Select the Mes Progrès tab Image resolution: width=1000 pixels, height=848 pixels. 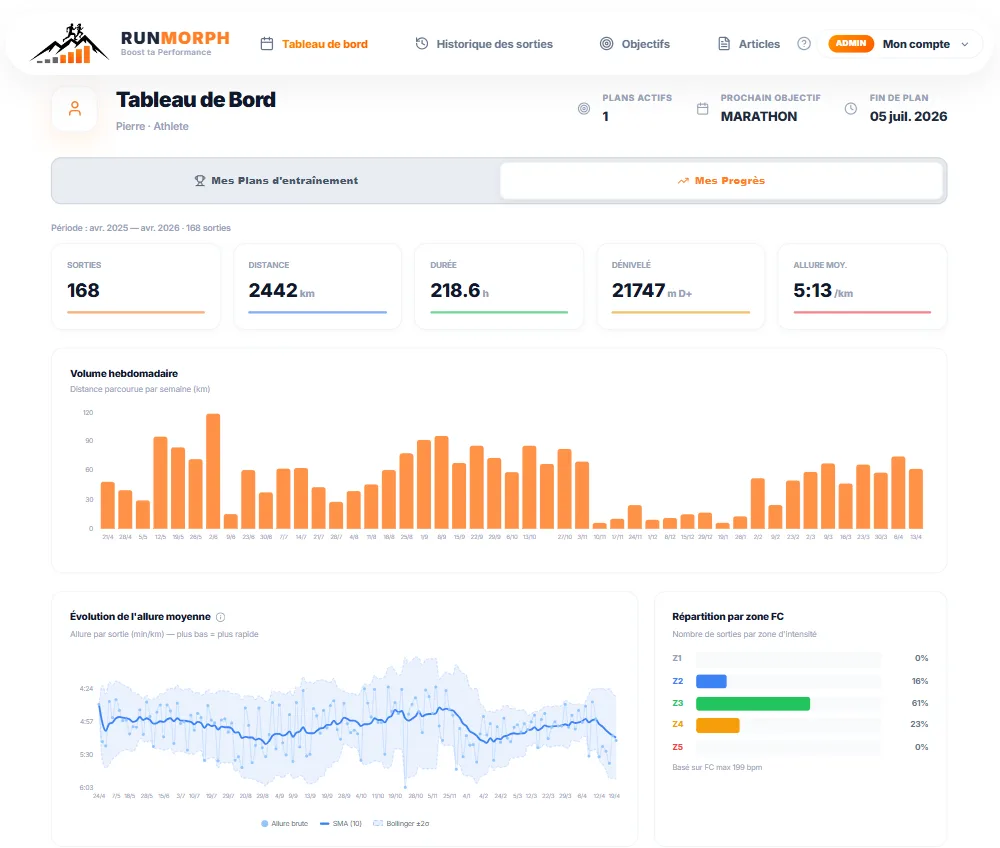[x=721, y=181]
